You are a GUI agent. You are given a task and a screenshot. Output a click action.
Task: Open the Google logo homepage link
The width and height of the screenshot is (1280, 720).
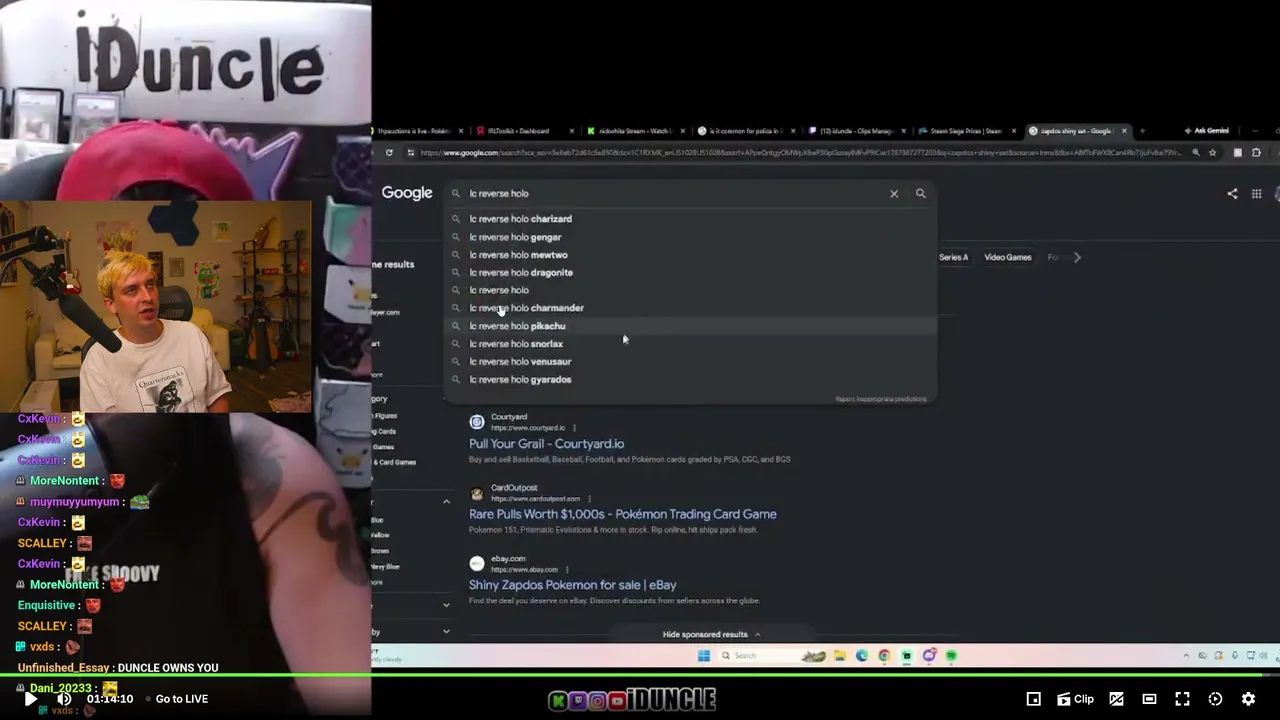point(407,193)
